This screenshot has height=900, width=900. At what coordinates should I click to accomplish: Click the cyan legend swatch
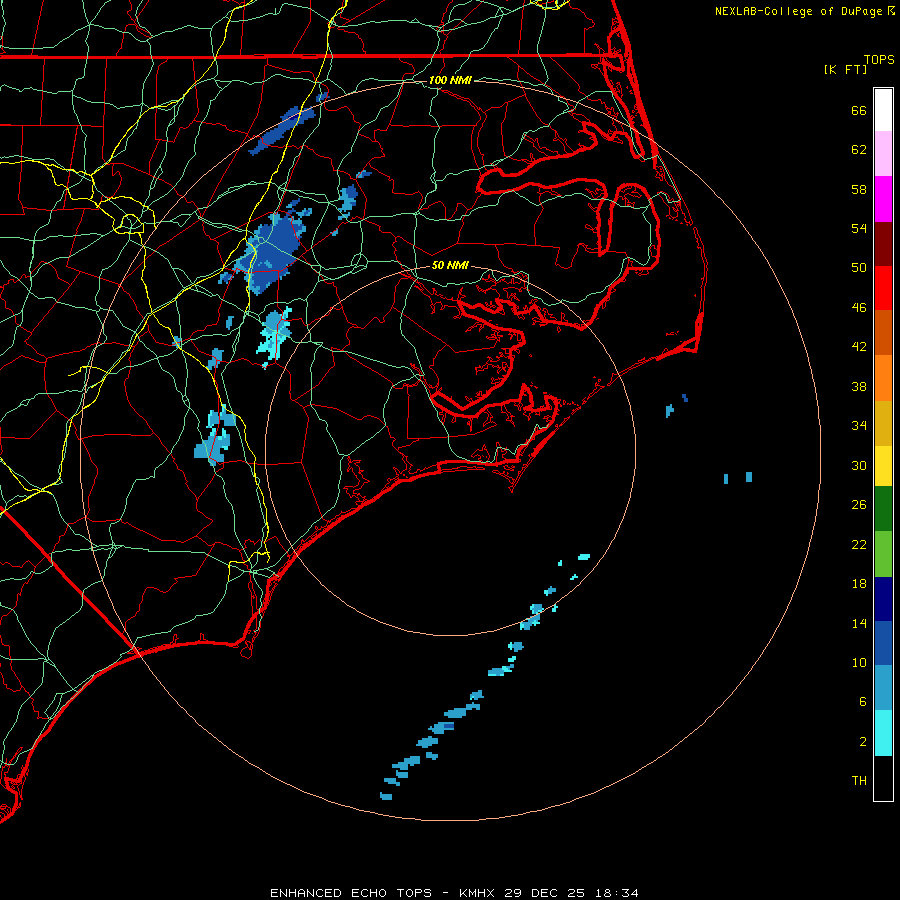pyautogui.click(x=883, y=733)
